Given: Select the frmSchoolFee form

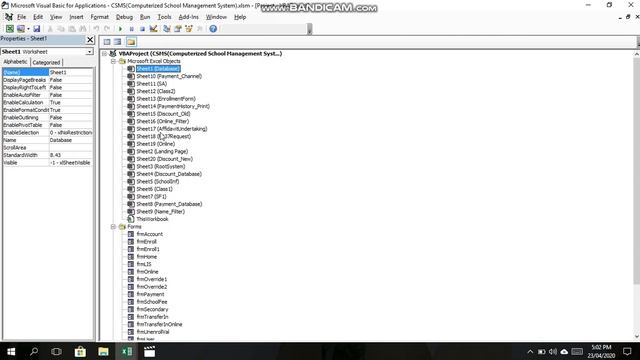Looking at the screenshot, I should [152, 302].
